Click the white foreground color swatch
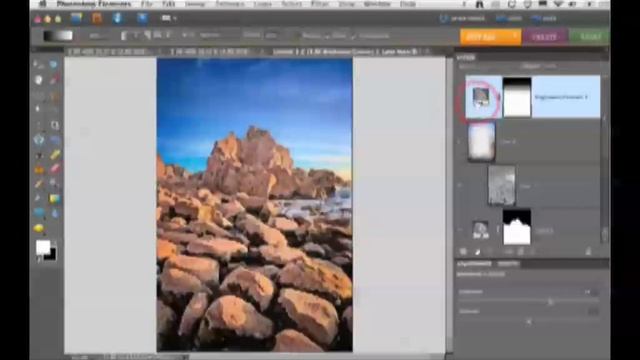 pyautogui.click(x=43, y=247)
